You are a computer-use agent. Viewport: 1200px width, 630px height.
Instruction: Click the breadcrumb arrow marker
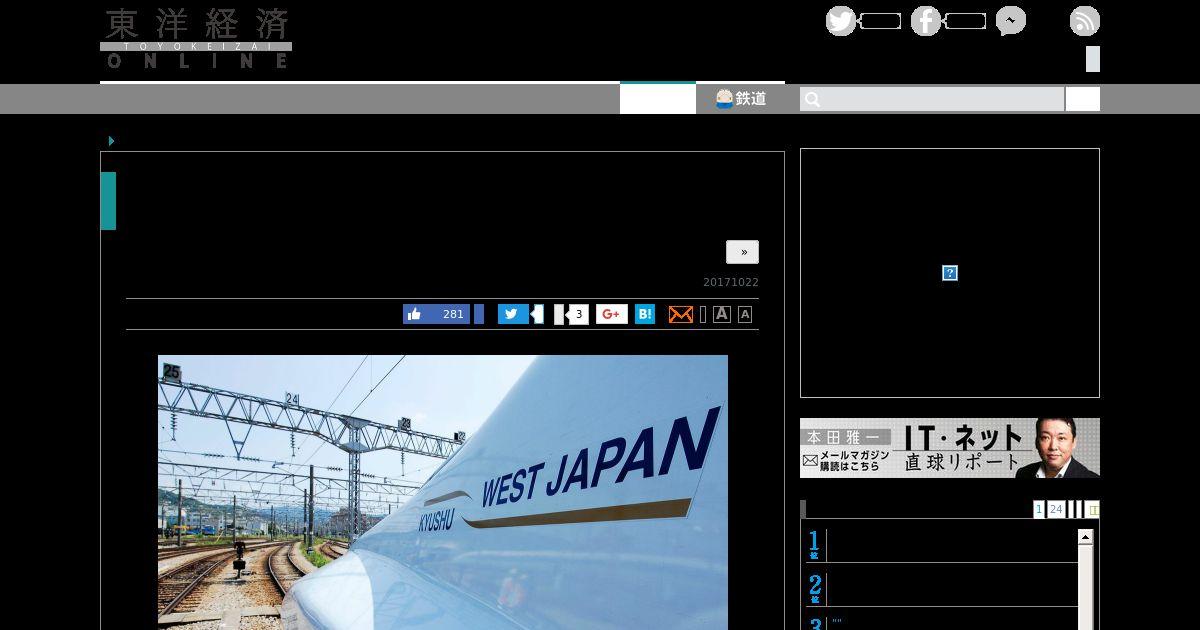(112, 141)
